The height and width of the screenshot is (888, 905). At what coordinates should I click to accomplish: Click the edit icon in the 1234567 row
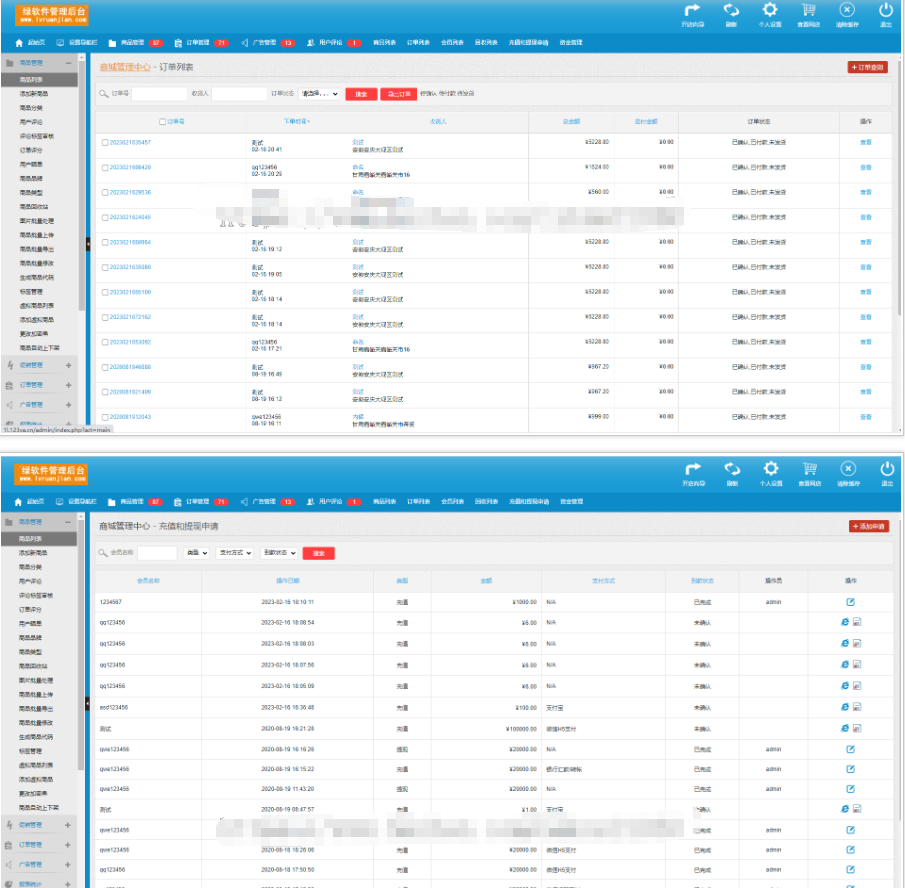pos(850,602)
